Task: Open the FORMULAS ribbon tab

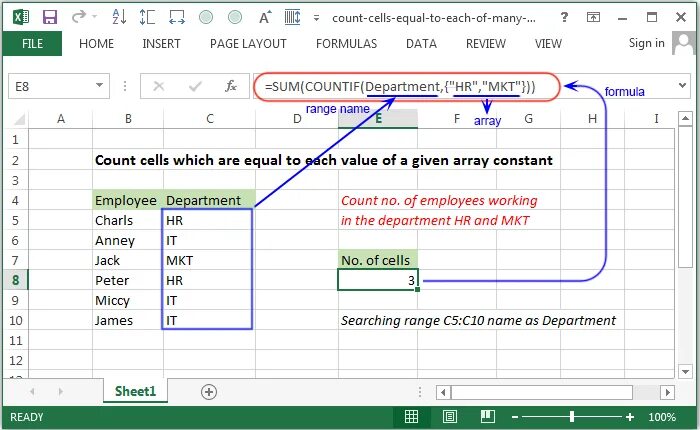Action: pos(346,44)
